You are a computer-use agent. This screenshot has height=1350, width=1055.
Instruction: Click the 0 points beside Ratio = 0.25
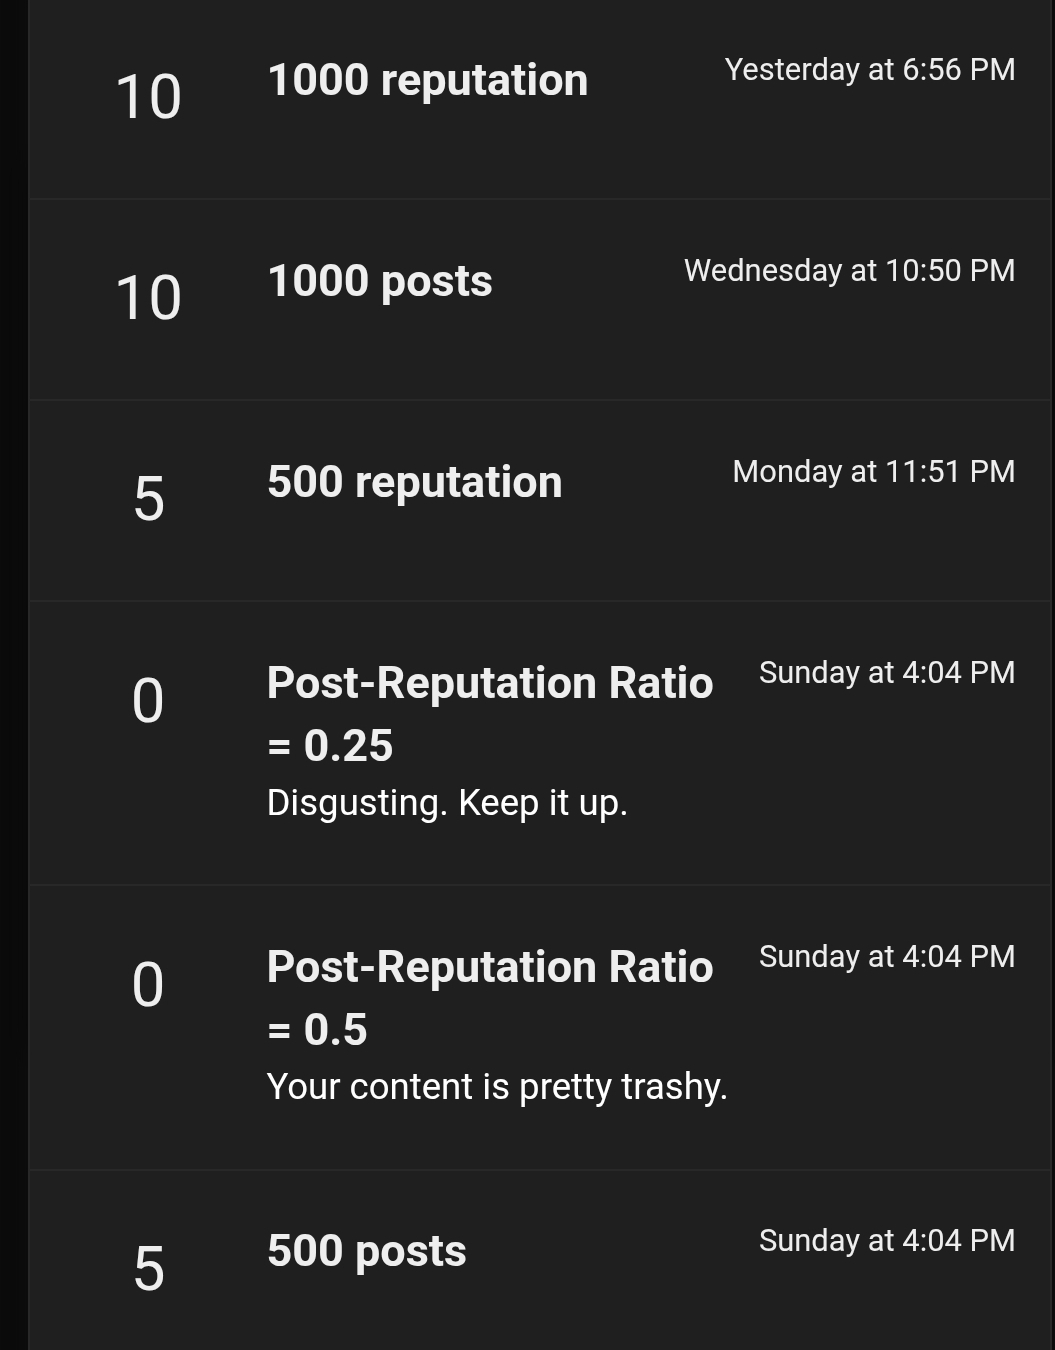(x=148, y=701)
